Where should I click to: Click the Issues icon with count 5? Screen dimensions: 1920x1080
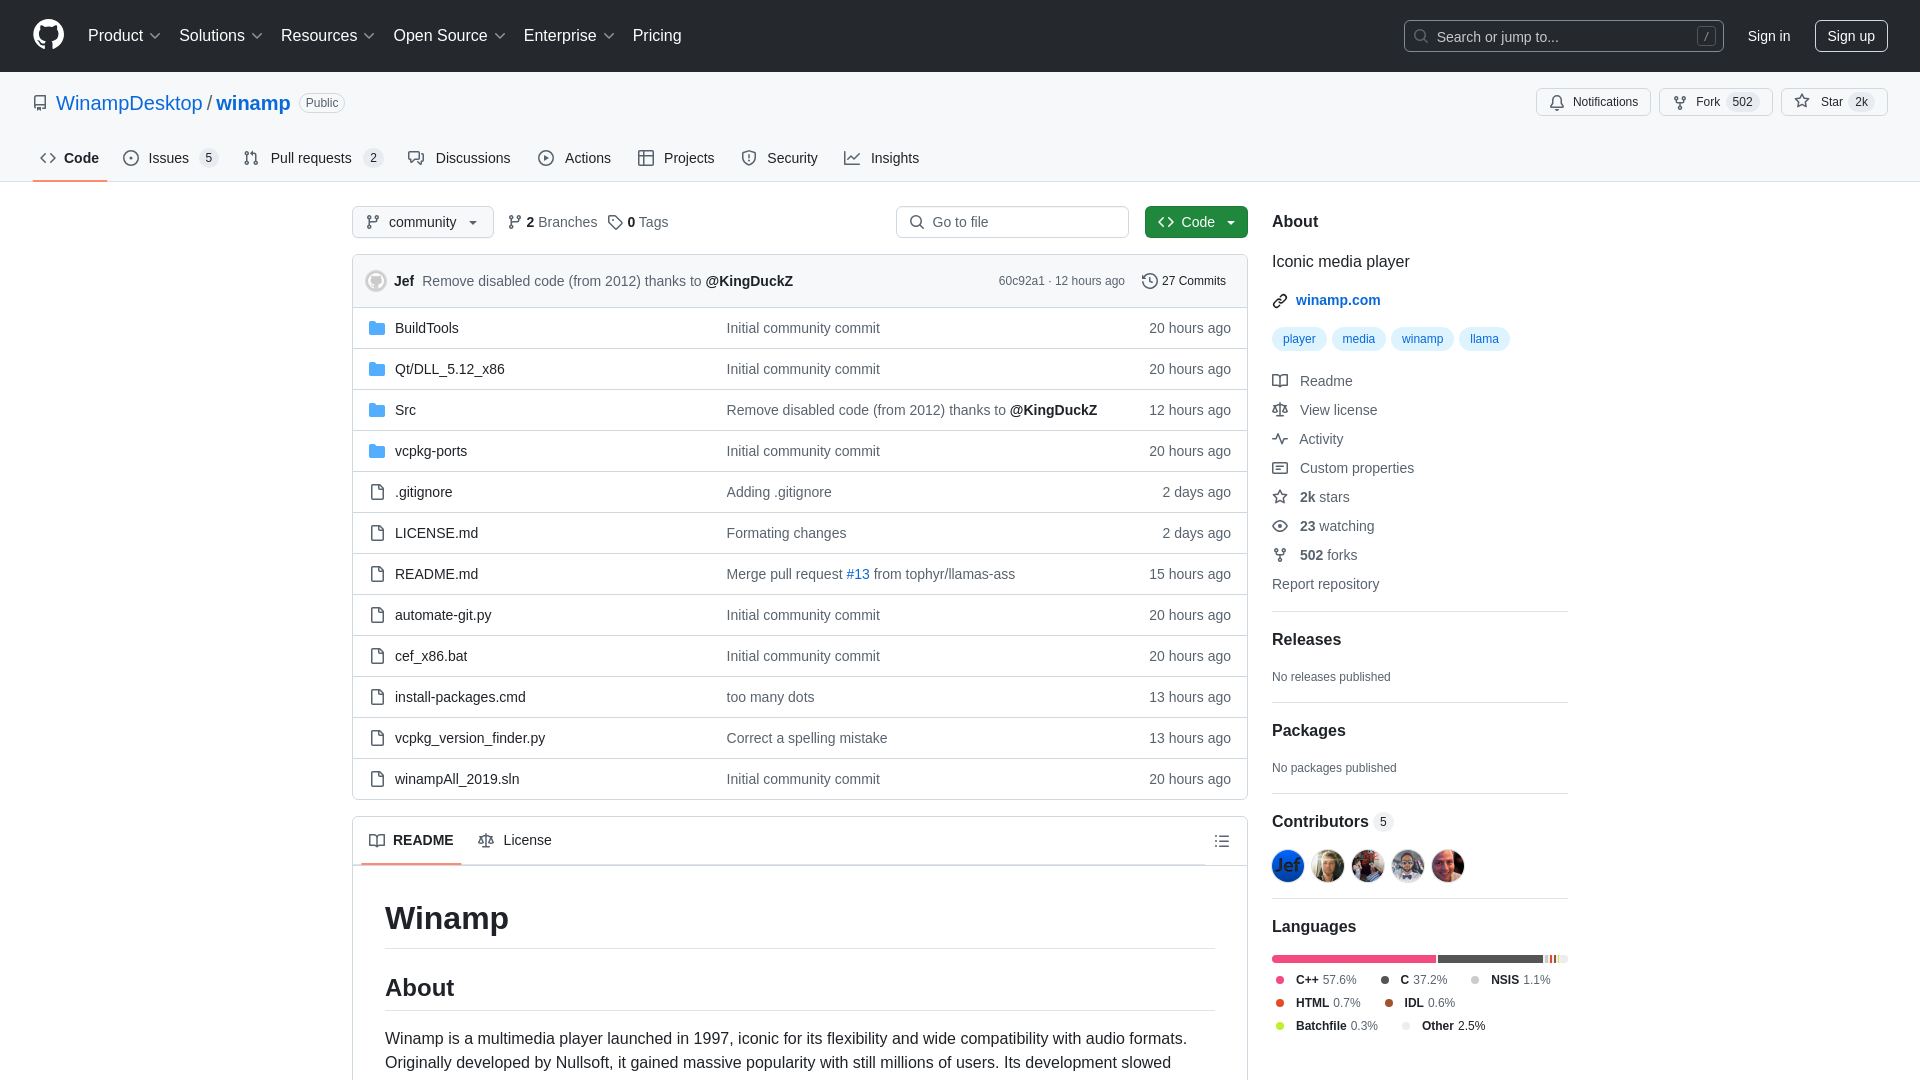[169, 157]
